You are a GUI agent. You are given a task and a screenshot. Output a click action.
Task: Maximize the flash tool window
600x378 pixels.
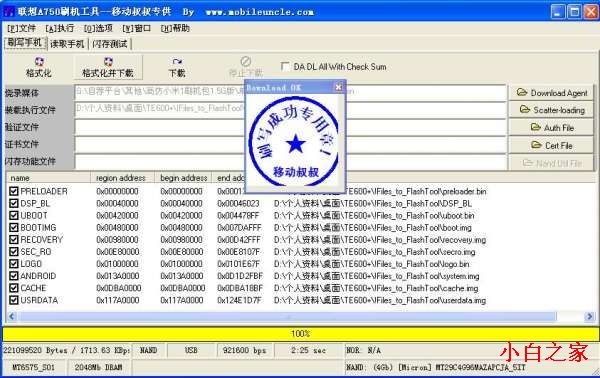574,12
